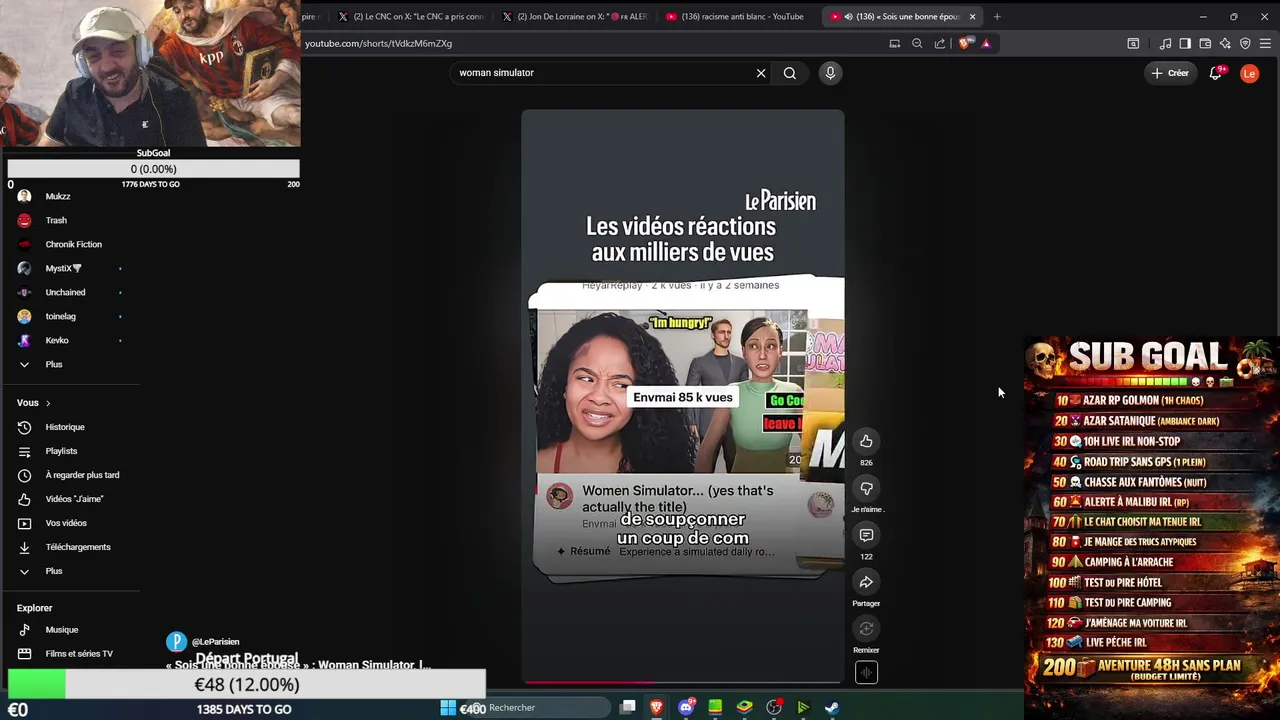The image size is (1280, 720).
Task: Open Leo AI sparkle icon
Action: [x=1225, y=43]
